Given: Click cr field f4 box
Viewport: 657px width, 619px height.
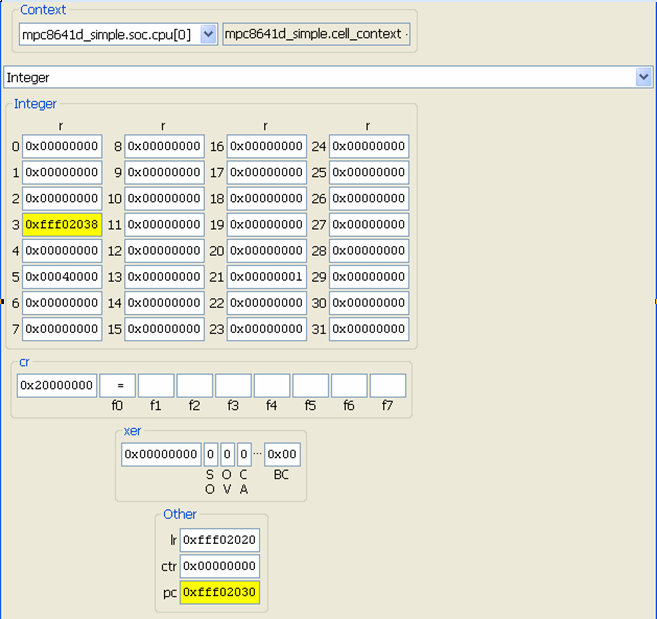Looking at the screenshot, I should click(272, 386).
